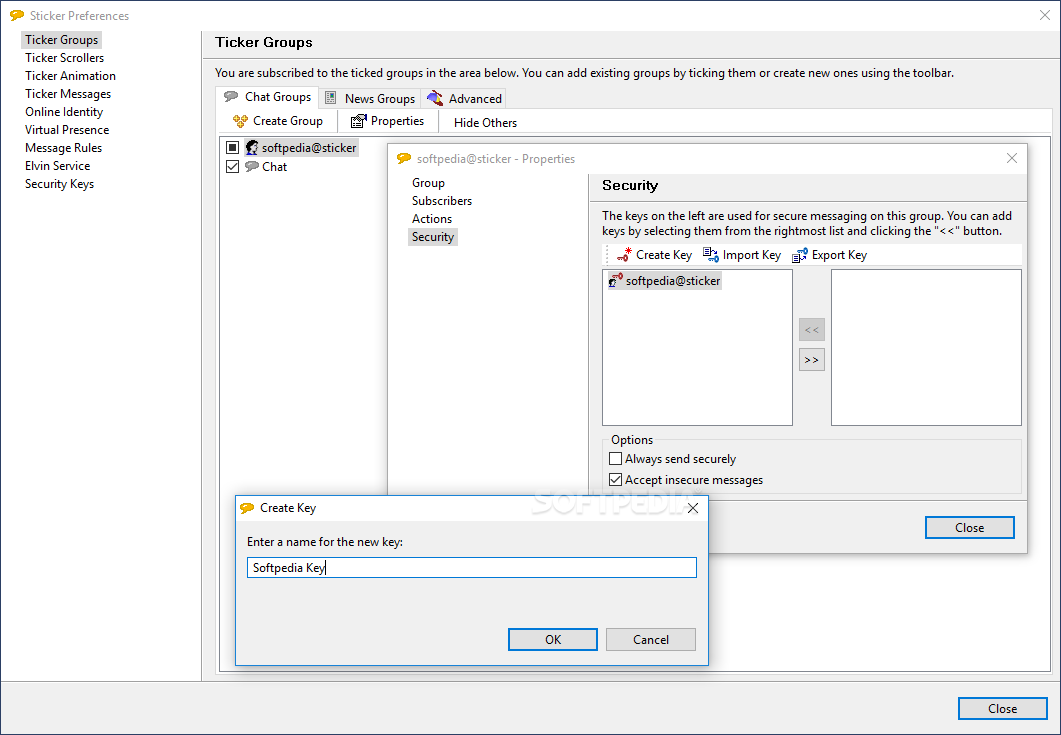The height and width of the screenshot is (735, 1061).
Task: Click the key name input field
Action: 472,568
